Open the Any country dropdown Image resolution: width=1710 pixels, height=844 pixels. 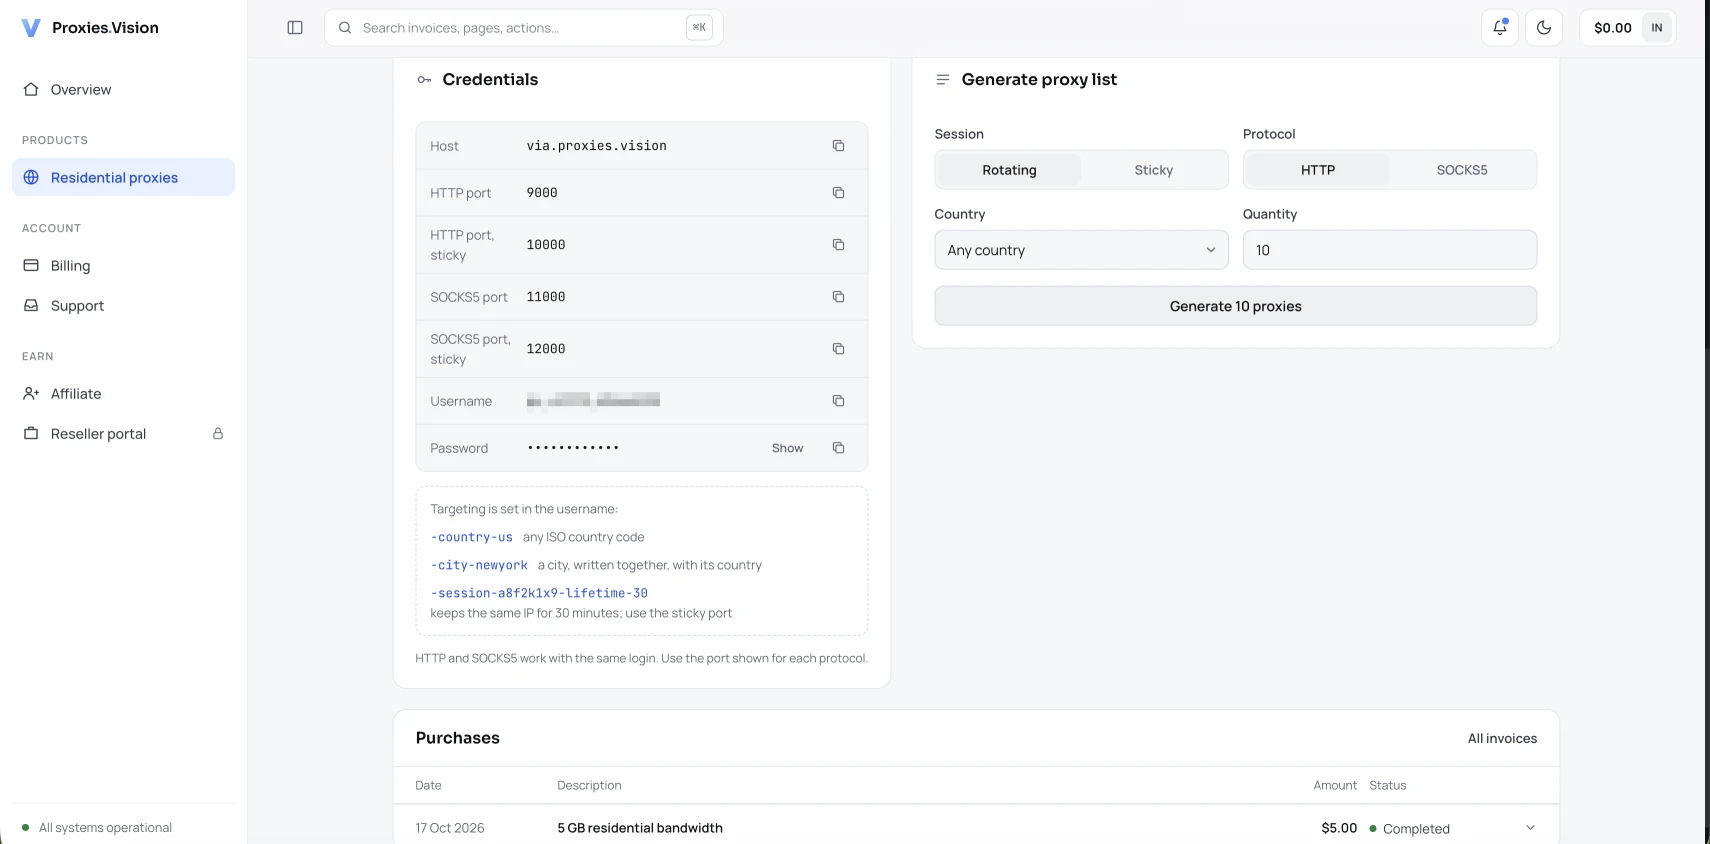1081,250
